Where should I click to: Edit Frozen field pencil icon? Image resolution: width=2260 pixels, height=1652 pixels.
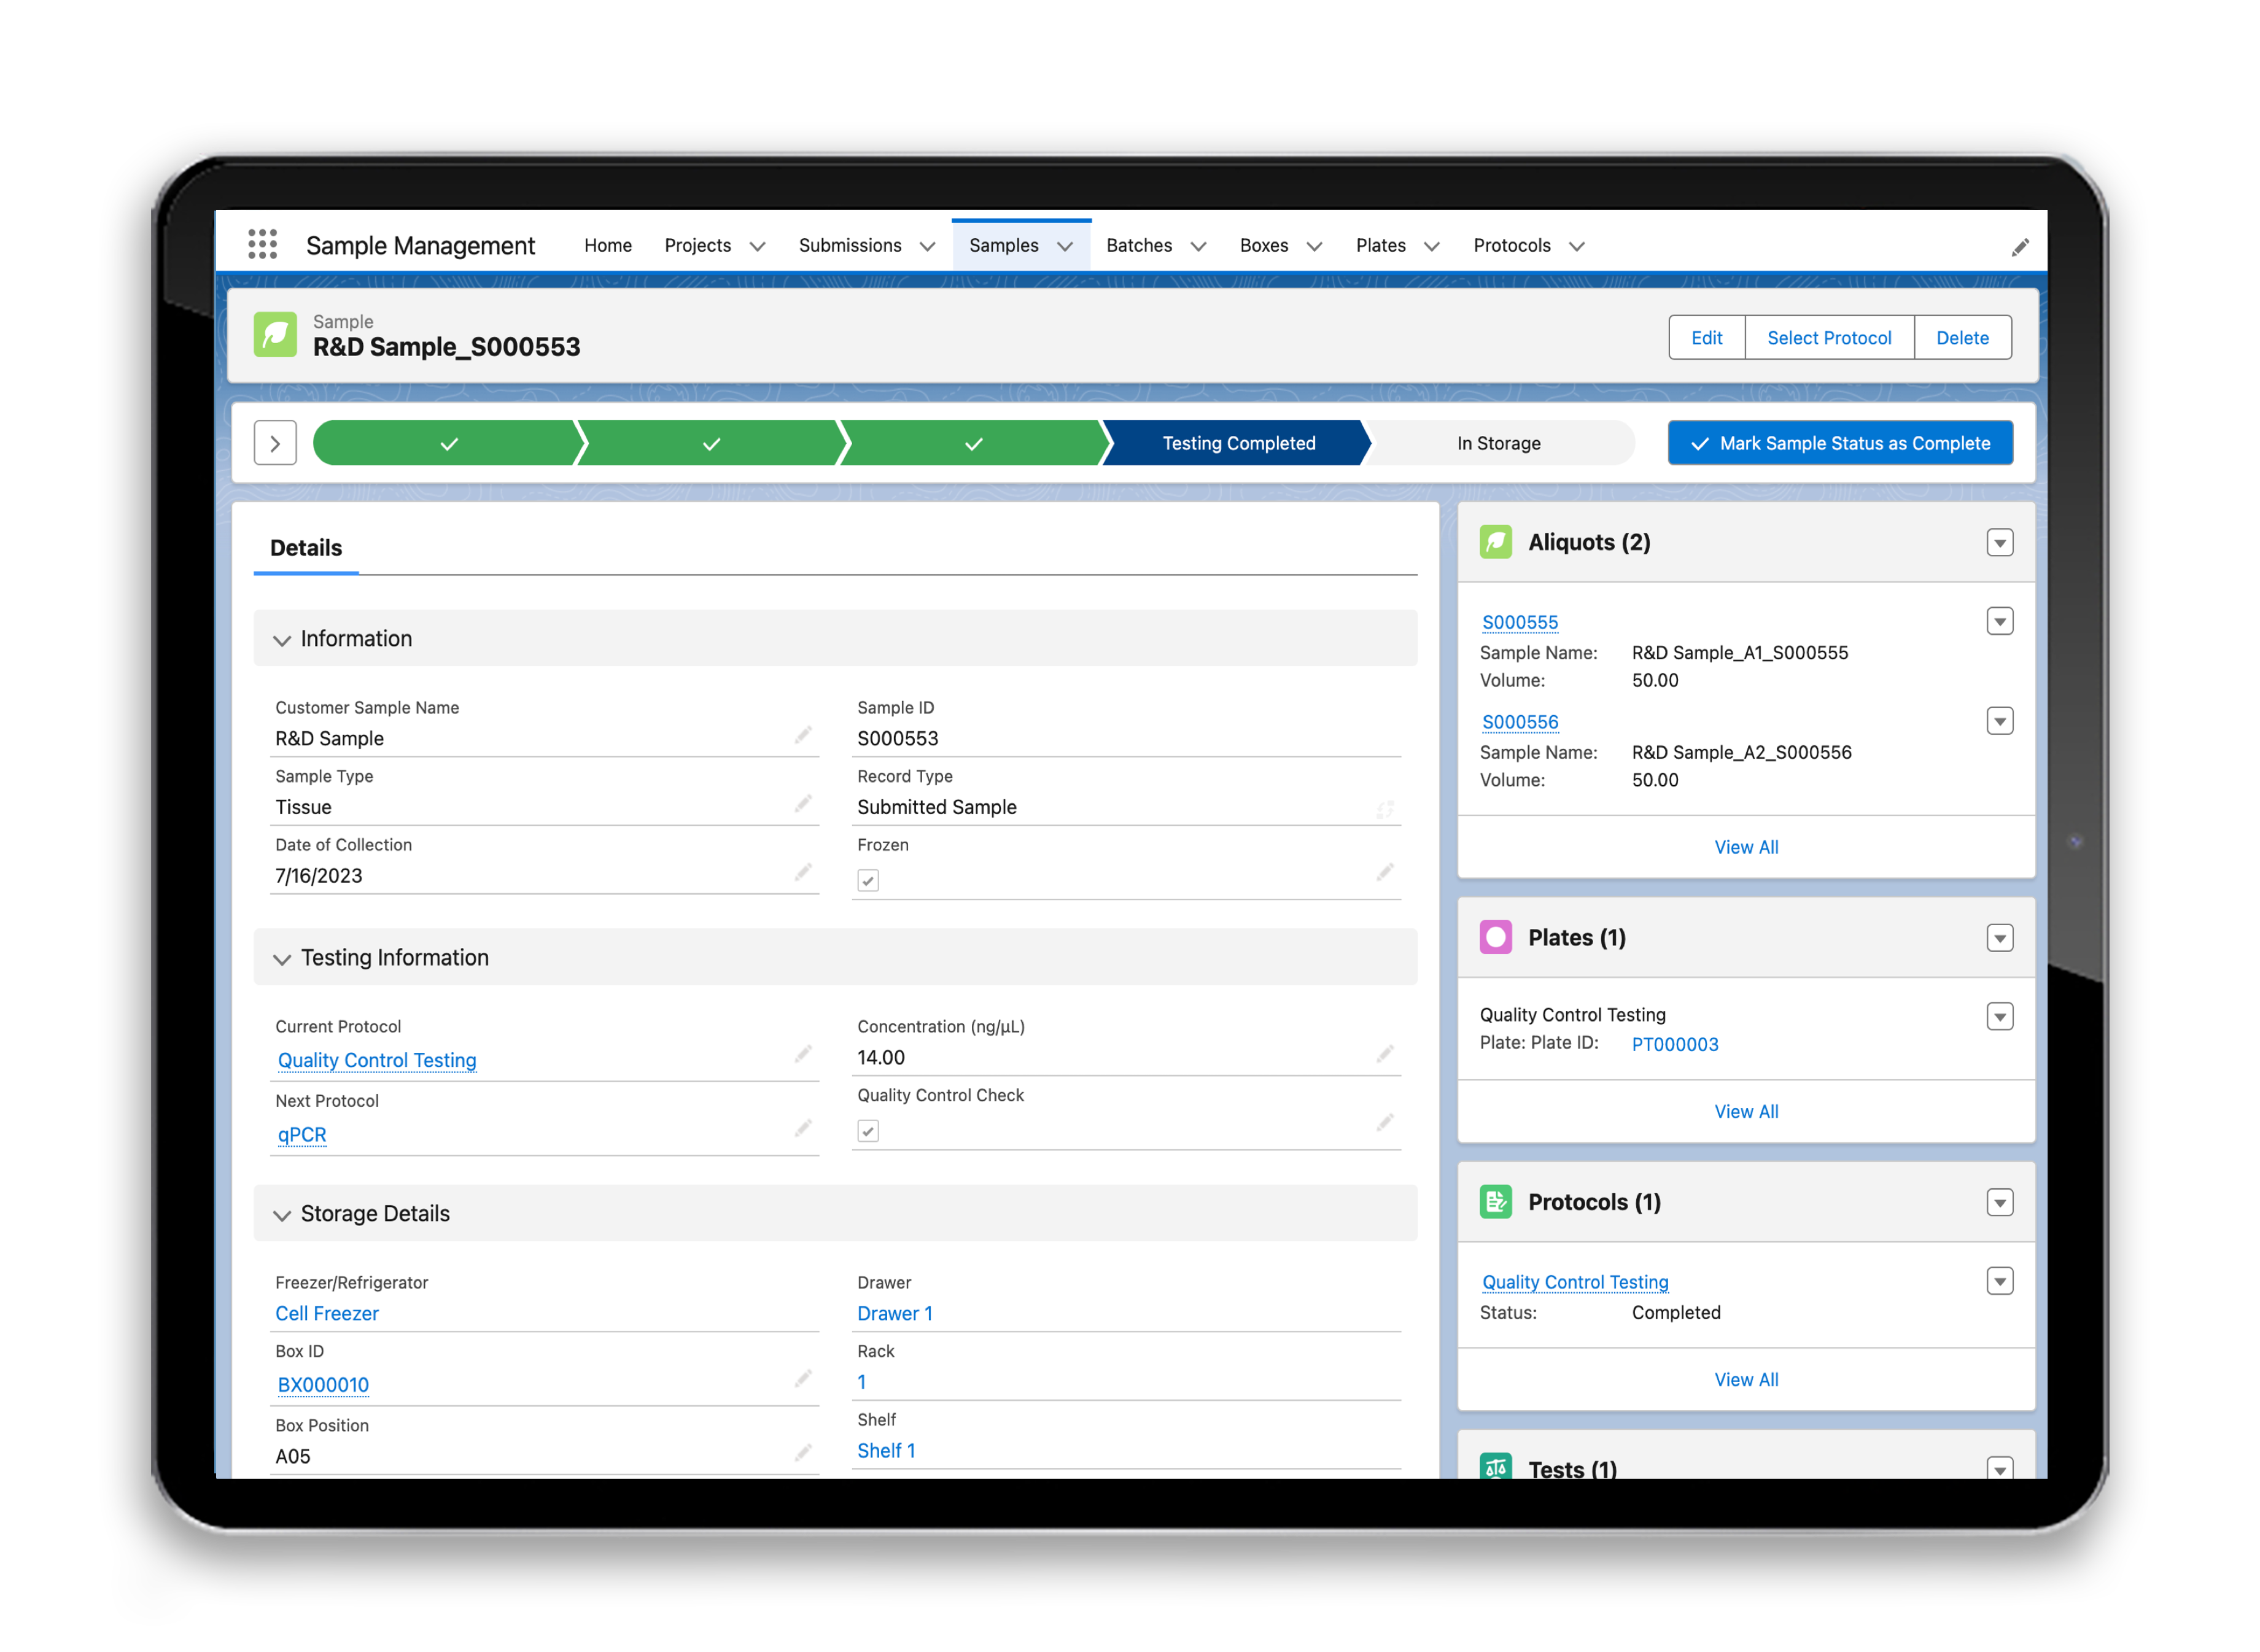[1384, 873]
